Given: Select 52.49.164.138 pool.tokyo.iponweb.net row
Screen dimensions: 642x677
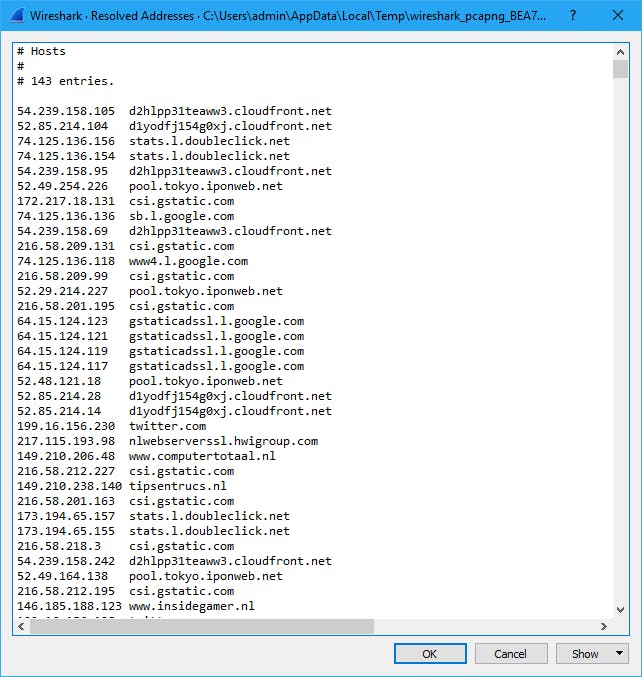Looking at the screenshot, I should (150, 576).
